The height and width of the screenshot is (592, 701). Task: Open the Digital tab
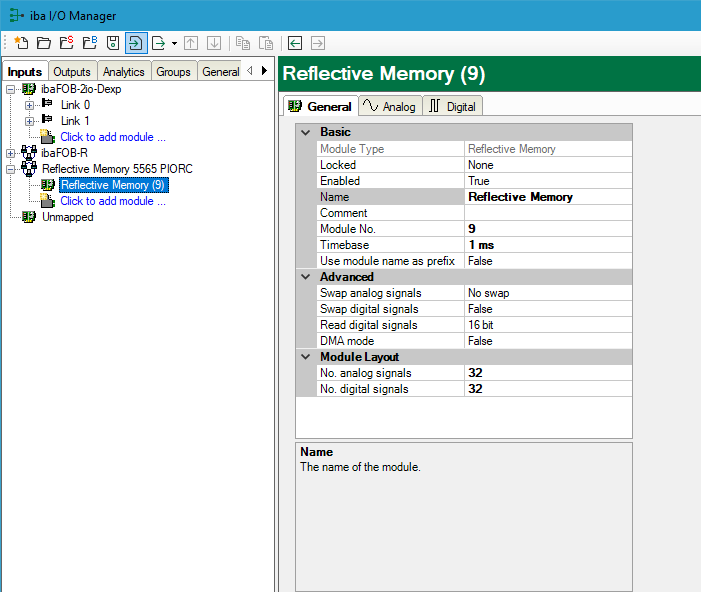[x=453, y=106]
